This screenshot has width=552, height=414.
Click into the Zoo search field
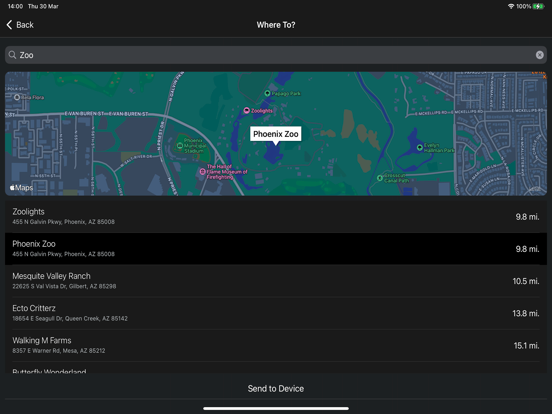276,55
